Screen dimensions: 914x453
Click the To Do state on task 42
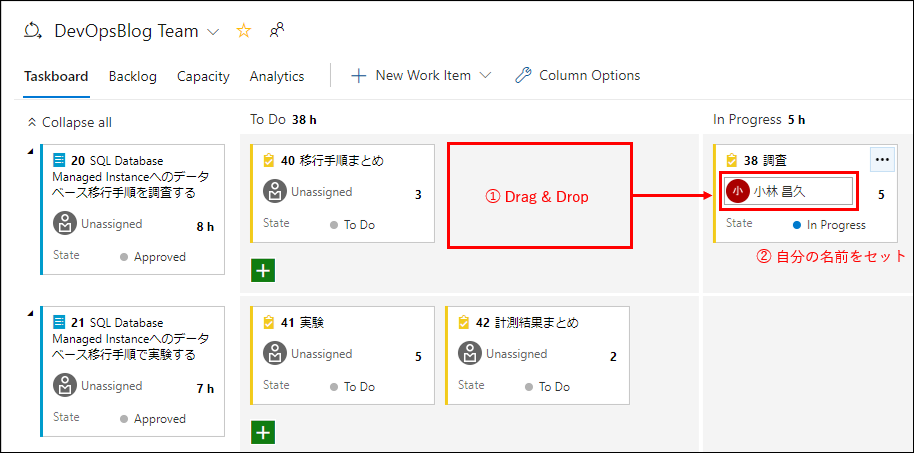pyautogui.click(x=547, y=387)
